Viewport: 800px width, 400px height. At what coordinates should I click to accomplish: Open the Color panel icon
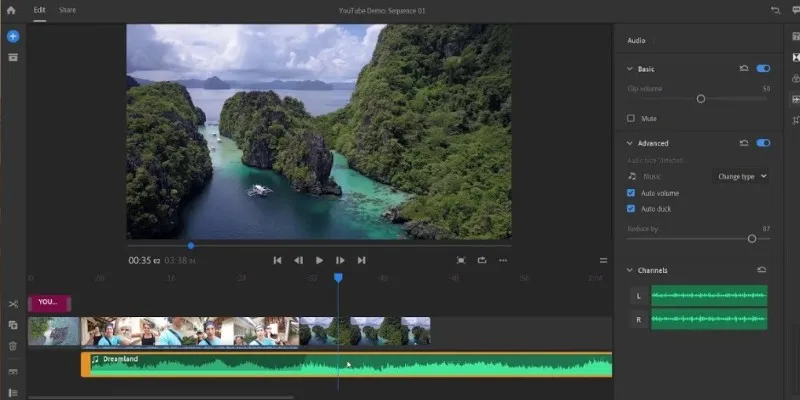click(x=796, y=78)
